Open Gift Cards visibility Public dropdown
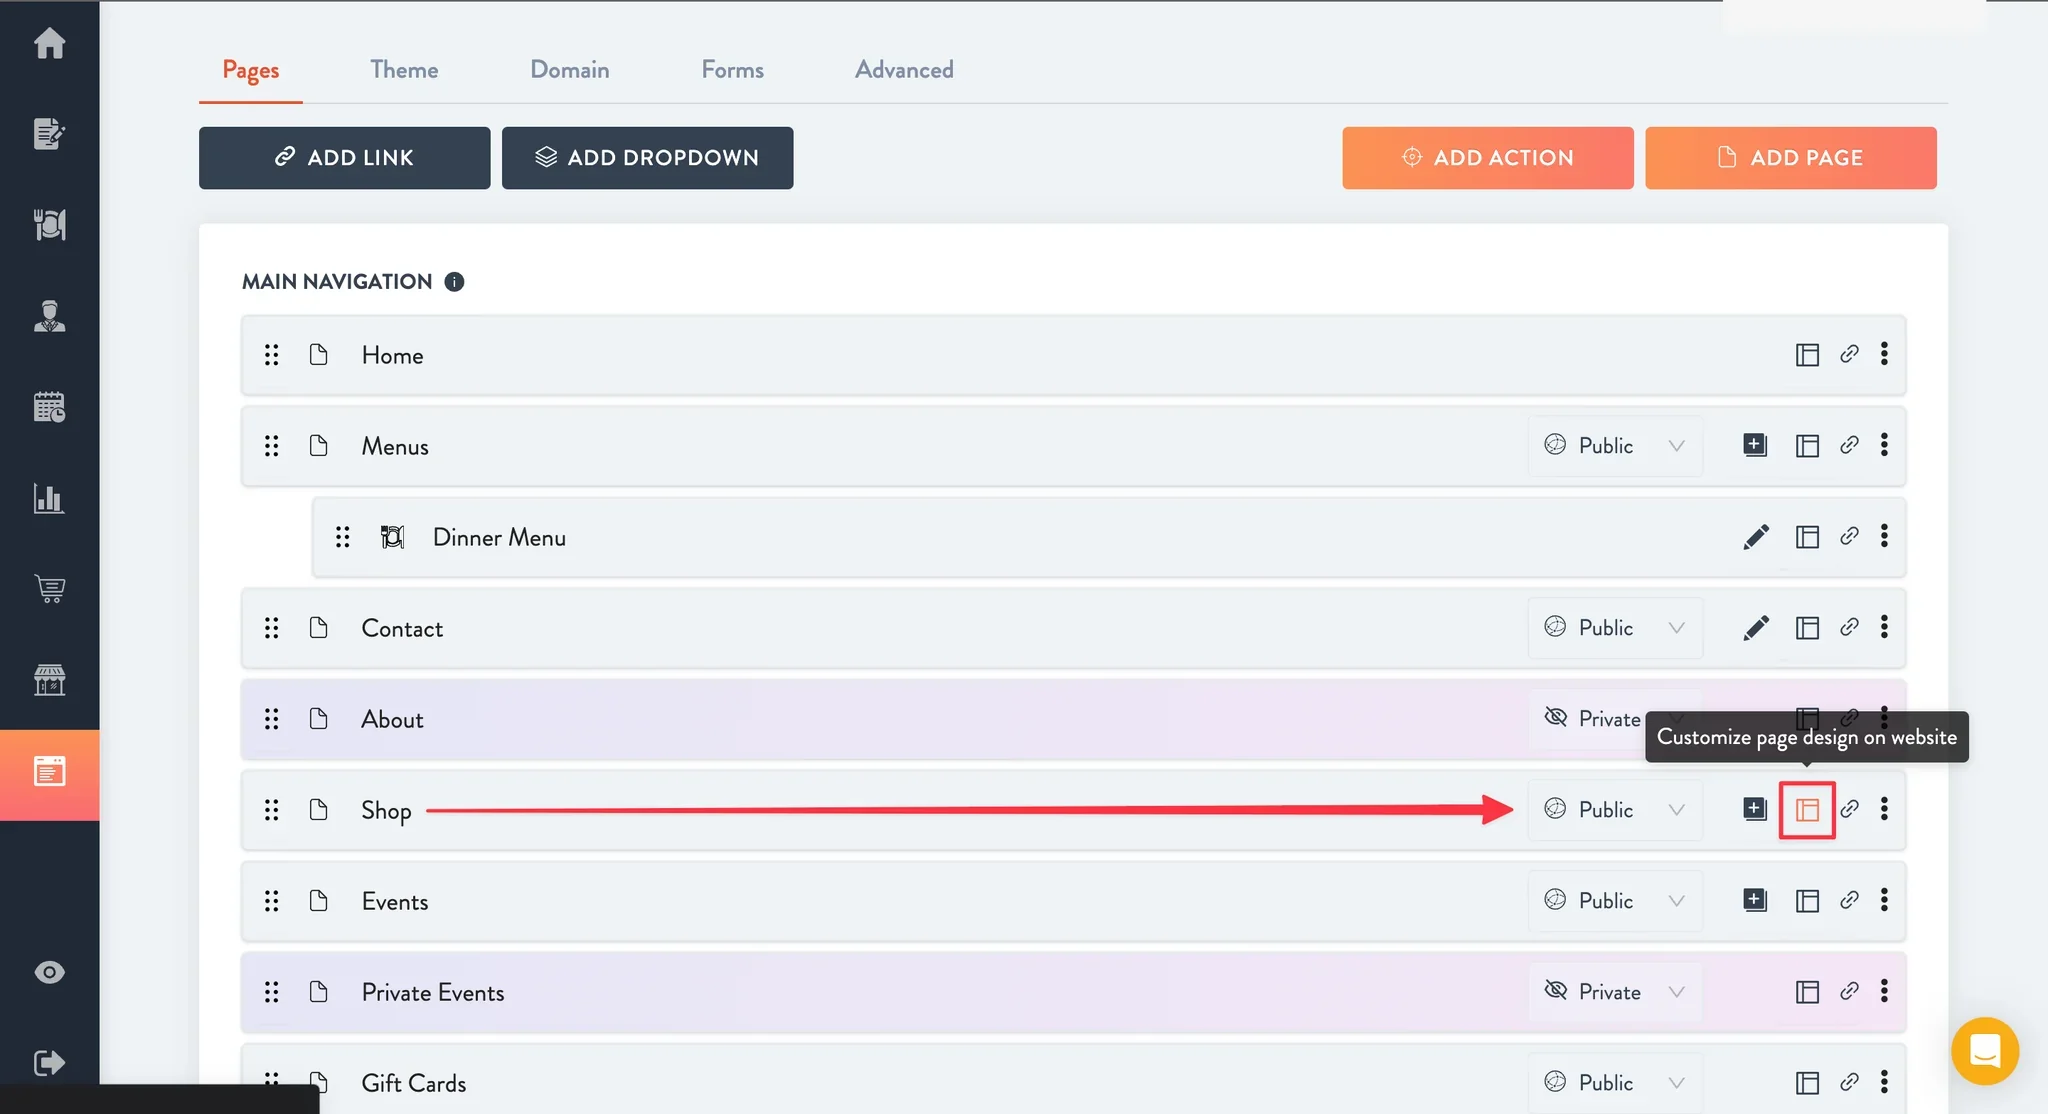The height and width of the screenshot is (1114, 2048). coord(1615,1083)
